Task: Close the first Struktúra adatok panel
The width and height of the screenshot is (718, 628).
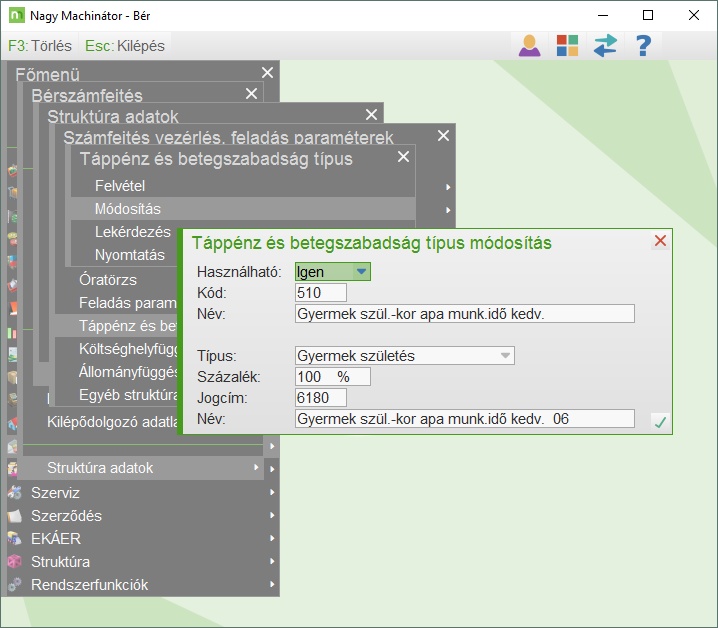Action: (x=371, y=115)
